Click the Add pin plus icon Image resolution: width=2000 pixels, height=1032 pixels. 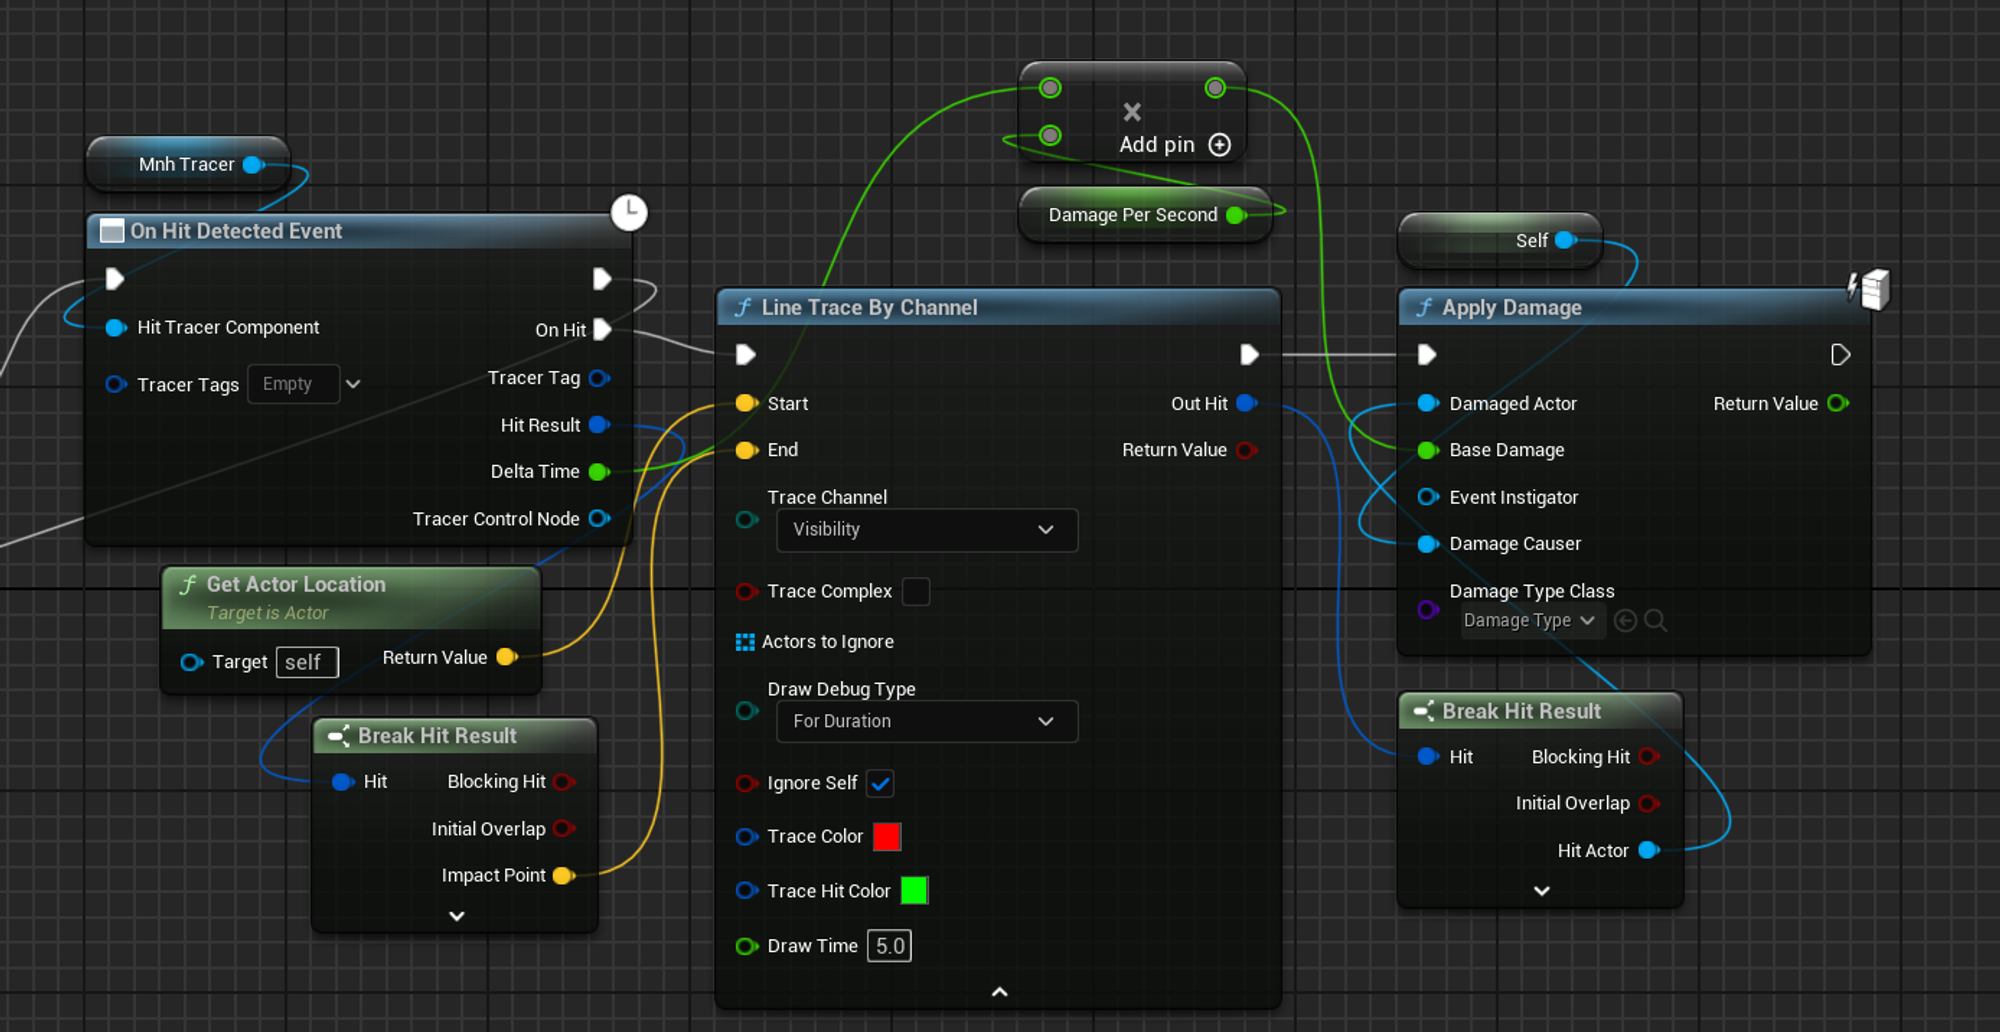click(x=1219, y=145)
